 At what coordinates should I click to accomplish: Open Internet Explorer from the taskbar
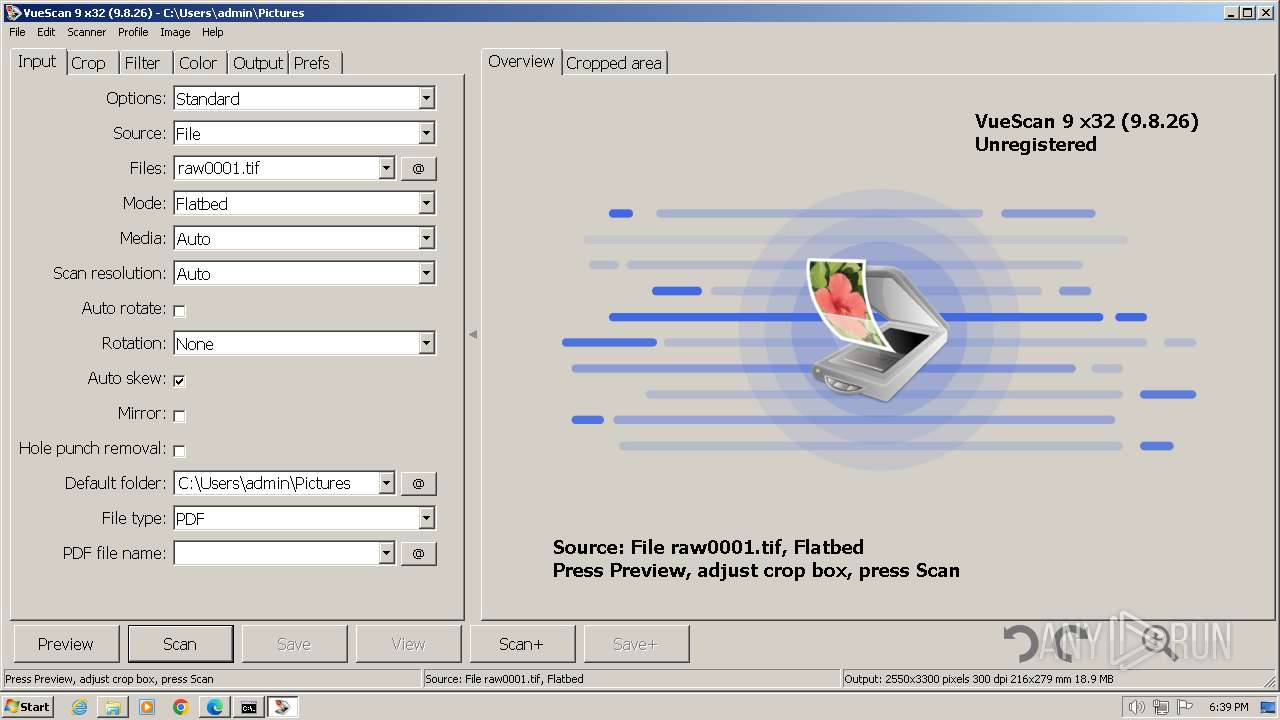79,707
